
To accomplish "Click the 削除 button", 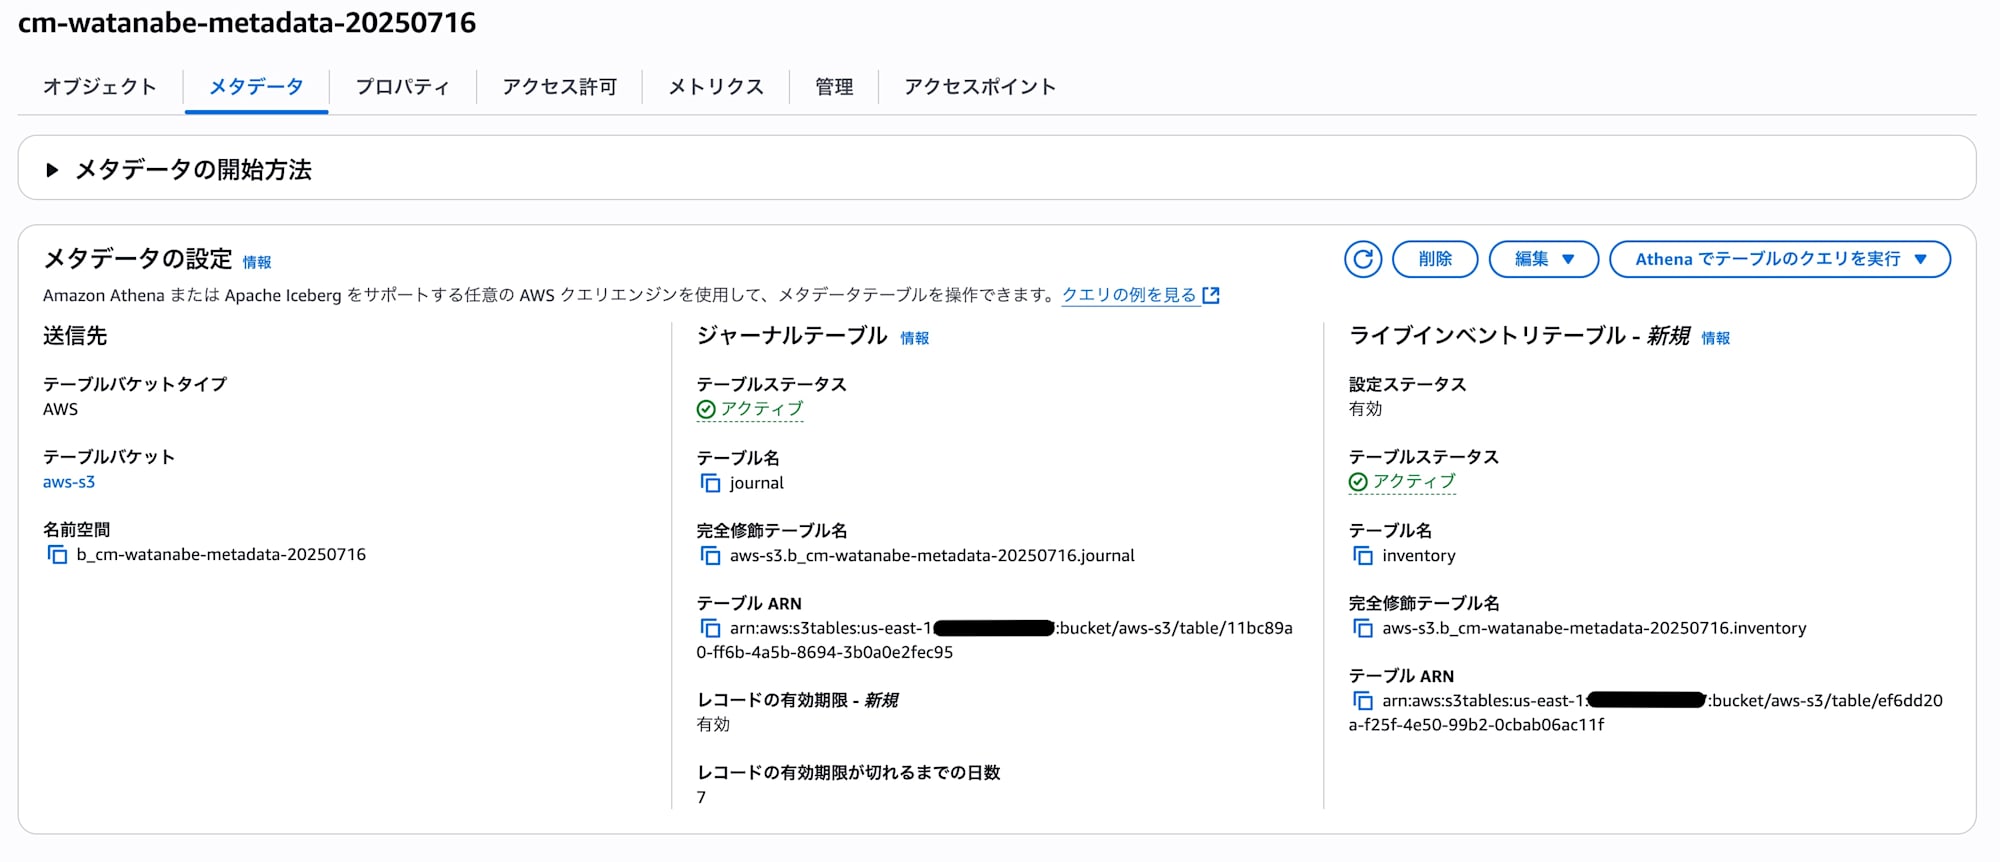I will point(1435,259).
